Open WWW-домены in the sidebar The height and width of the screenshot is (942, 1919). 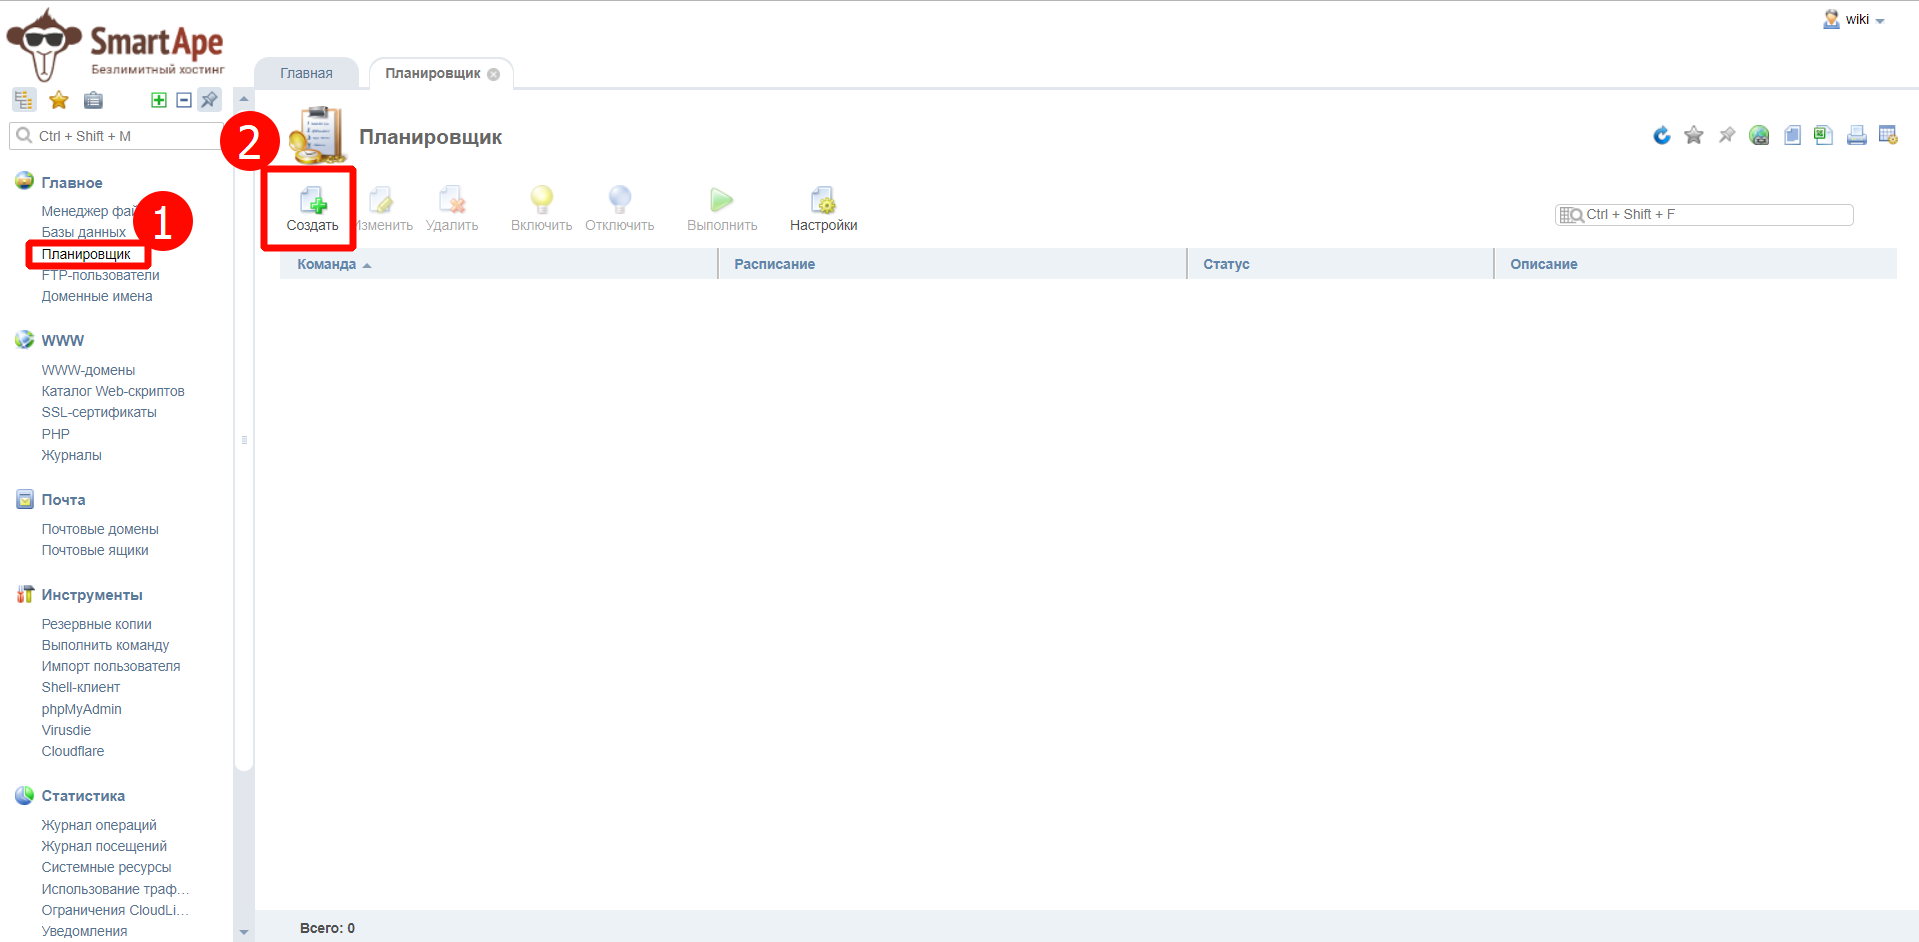(x=88, y=370)
